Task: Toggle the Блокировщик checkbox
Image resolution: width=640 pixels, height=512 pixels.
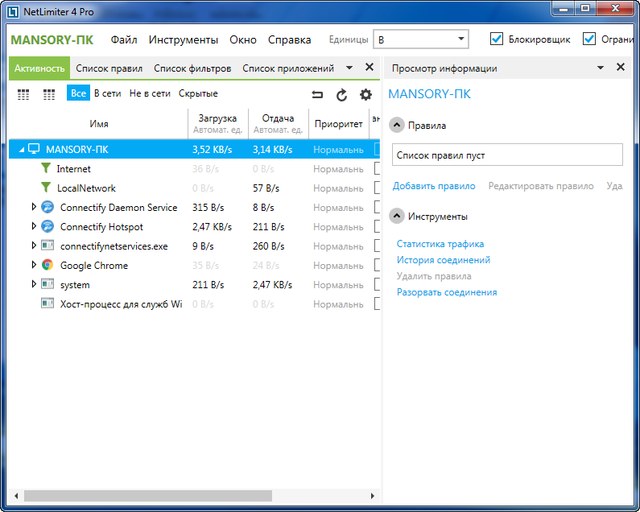Action: click(497, 39)
